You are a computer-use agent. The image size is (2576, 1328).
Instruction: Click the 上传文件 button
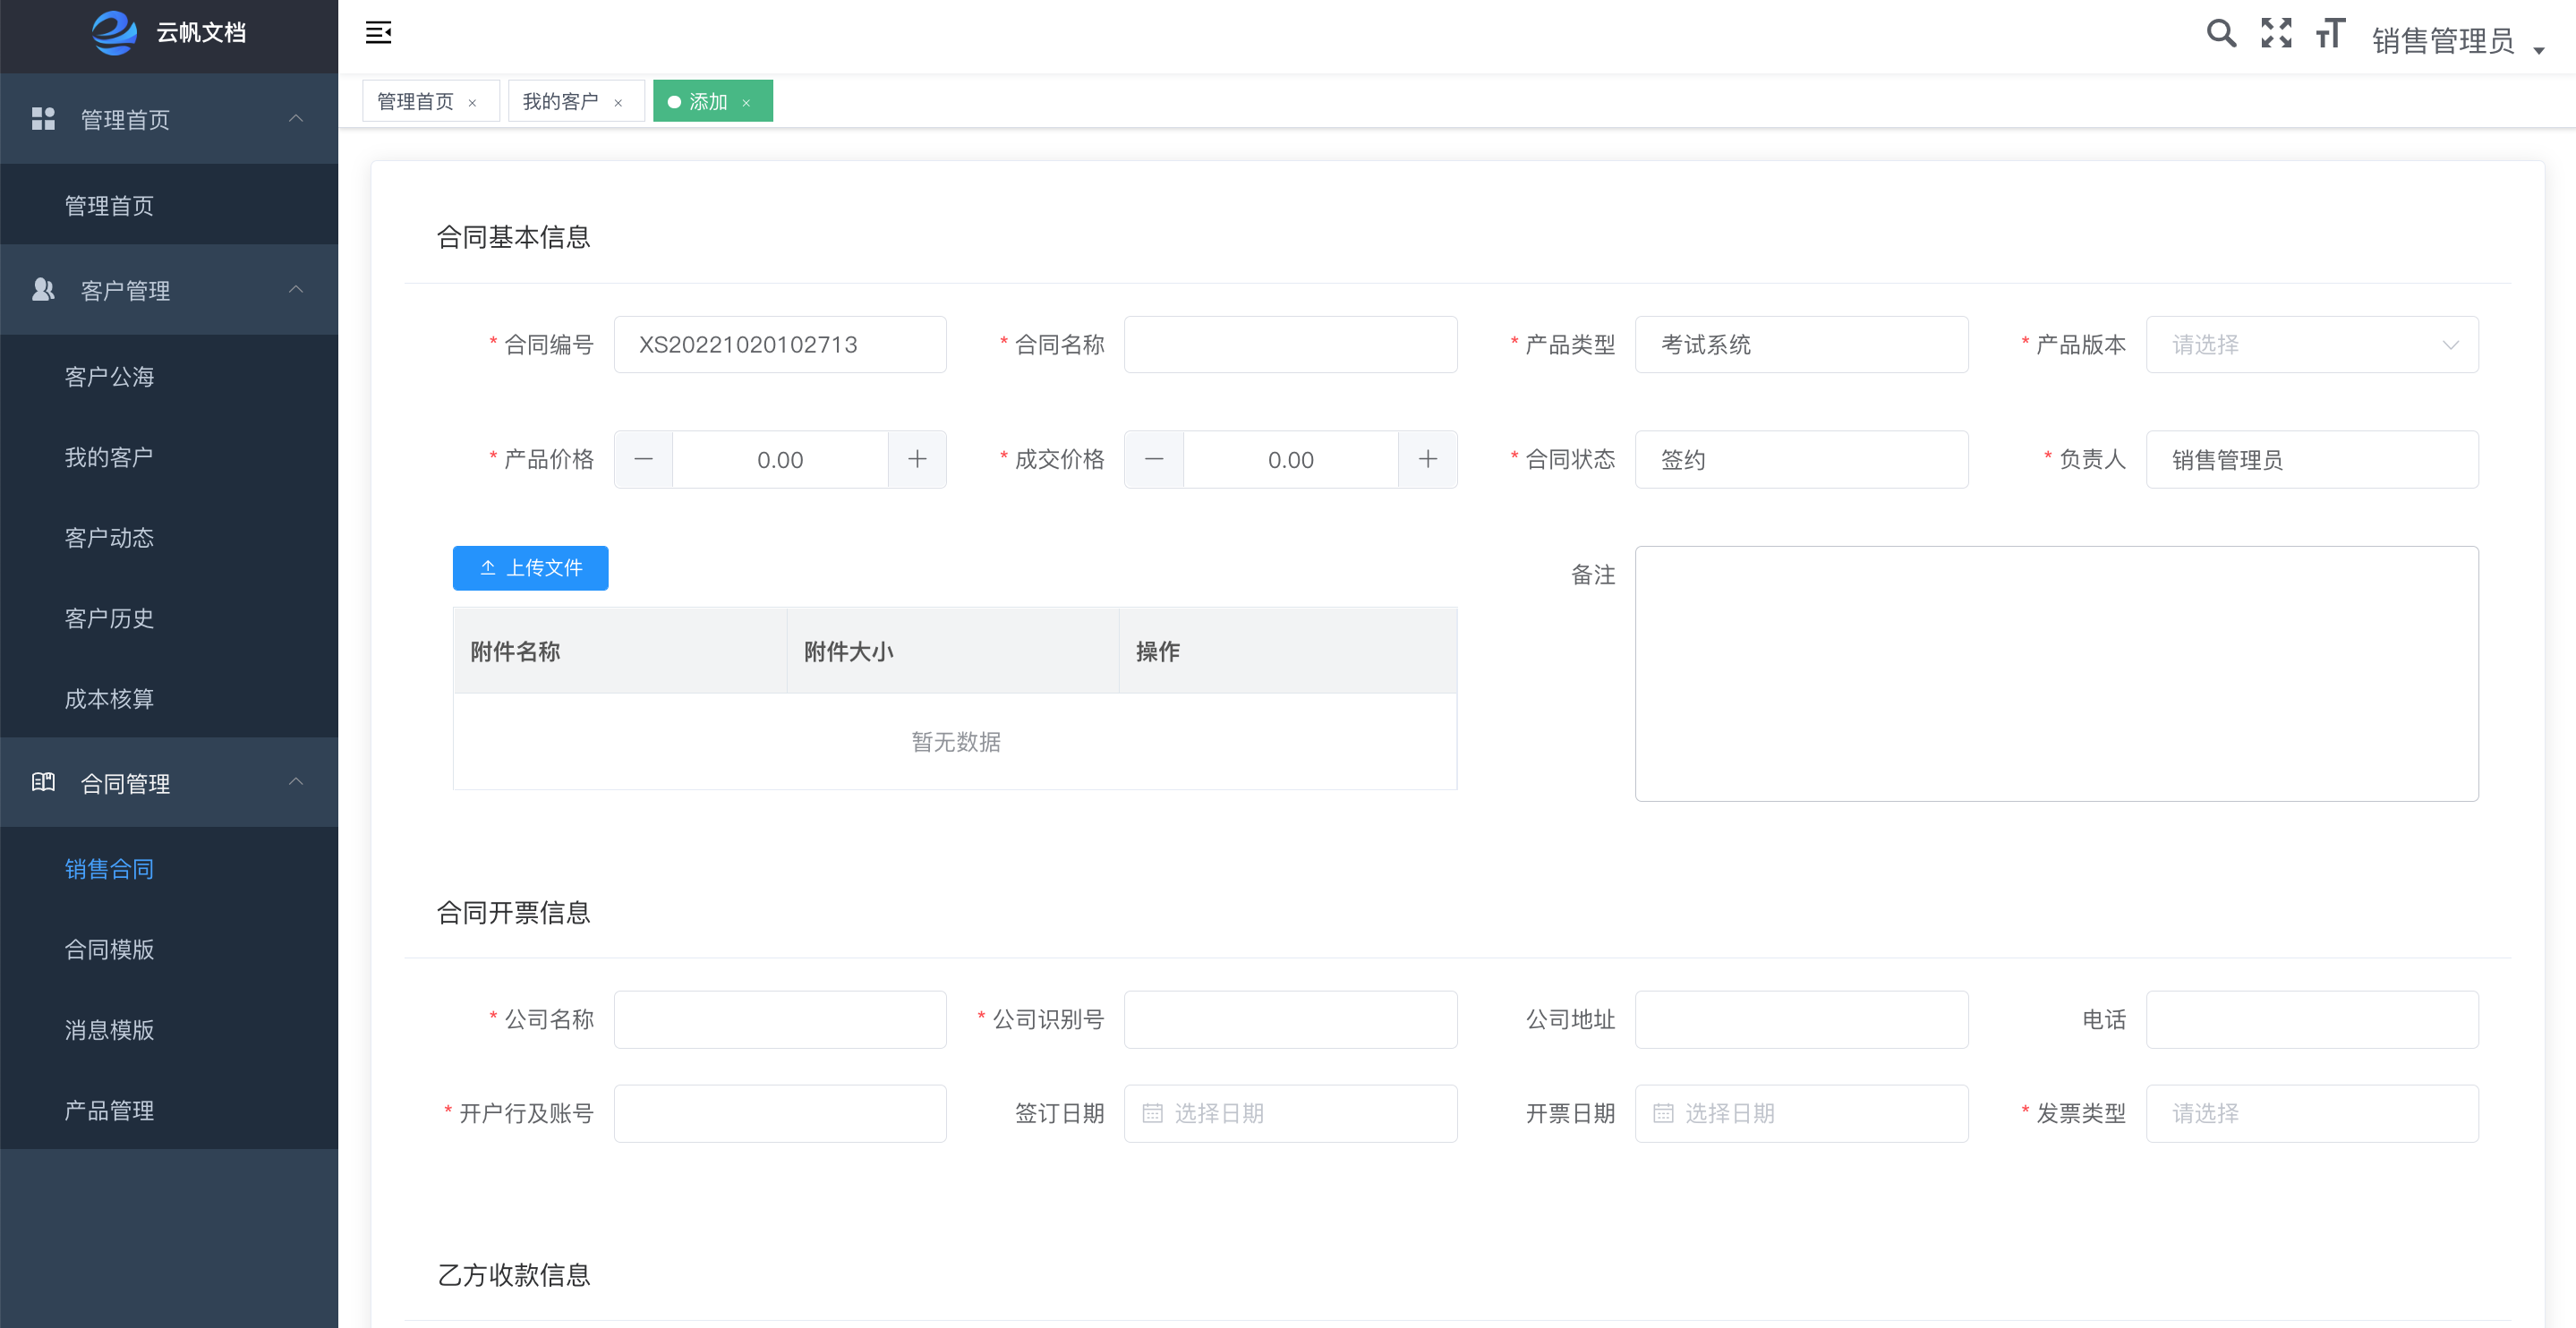(x=530, y=568)
